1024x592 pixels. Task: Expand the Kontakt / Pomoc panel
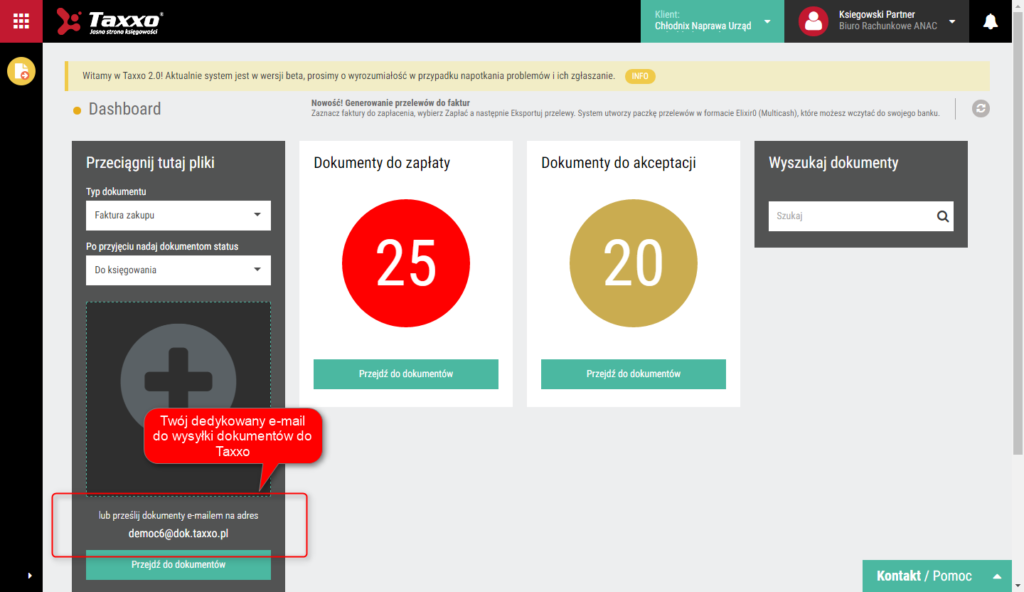(x=938, y=576)
